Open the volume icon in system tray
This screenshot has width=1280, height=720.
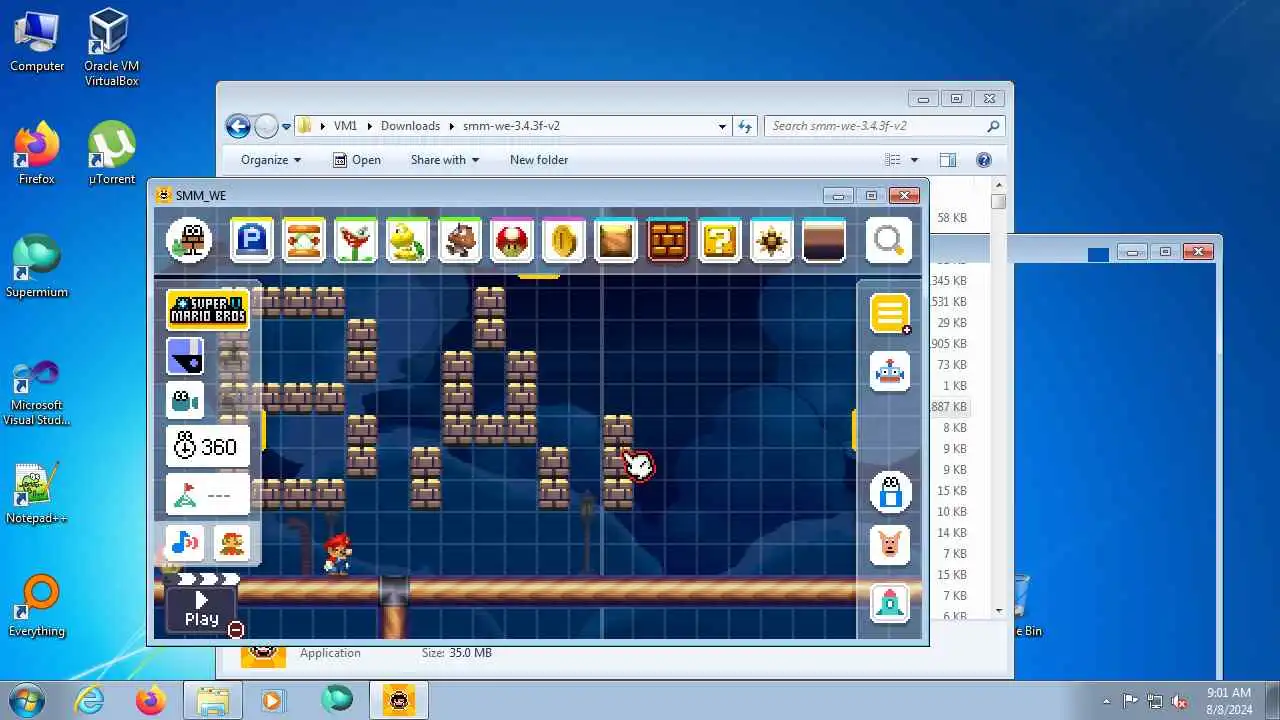pyautogui.click(x=1179, y=701)
